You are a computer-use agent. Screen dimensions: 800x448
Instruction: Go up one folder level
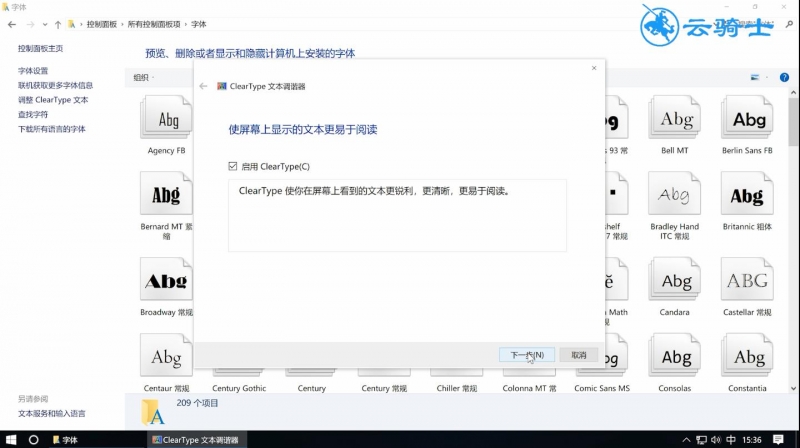(x=58, y=24)
